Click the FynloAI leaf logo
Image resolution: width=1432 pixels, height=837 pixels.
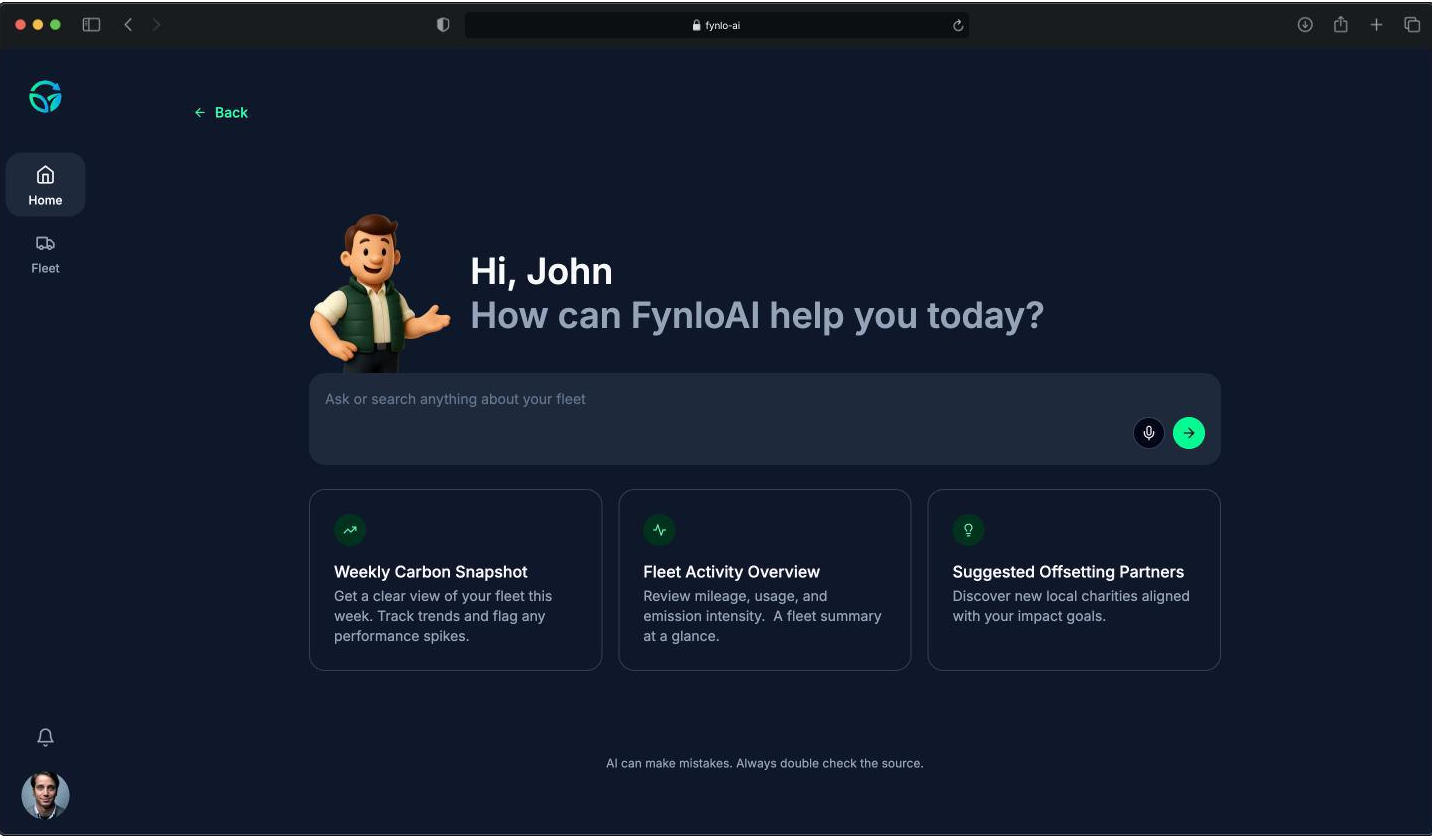[x=45, y=97]
